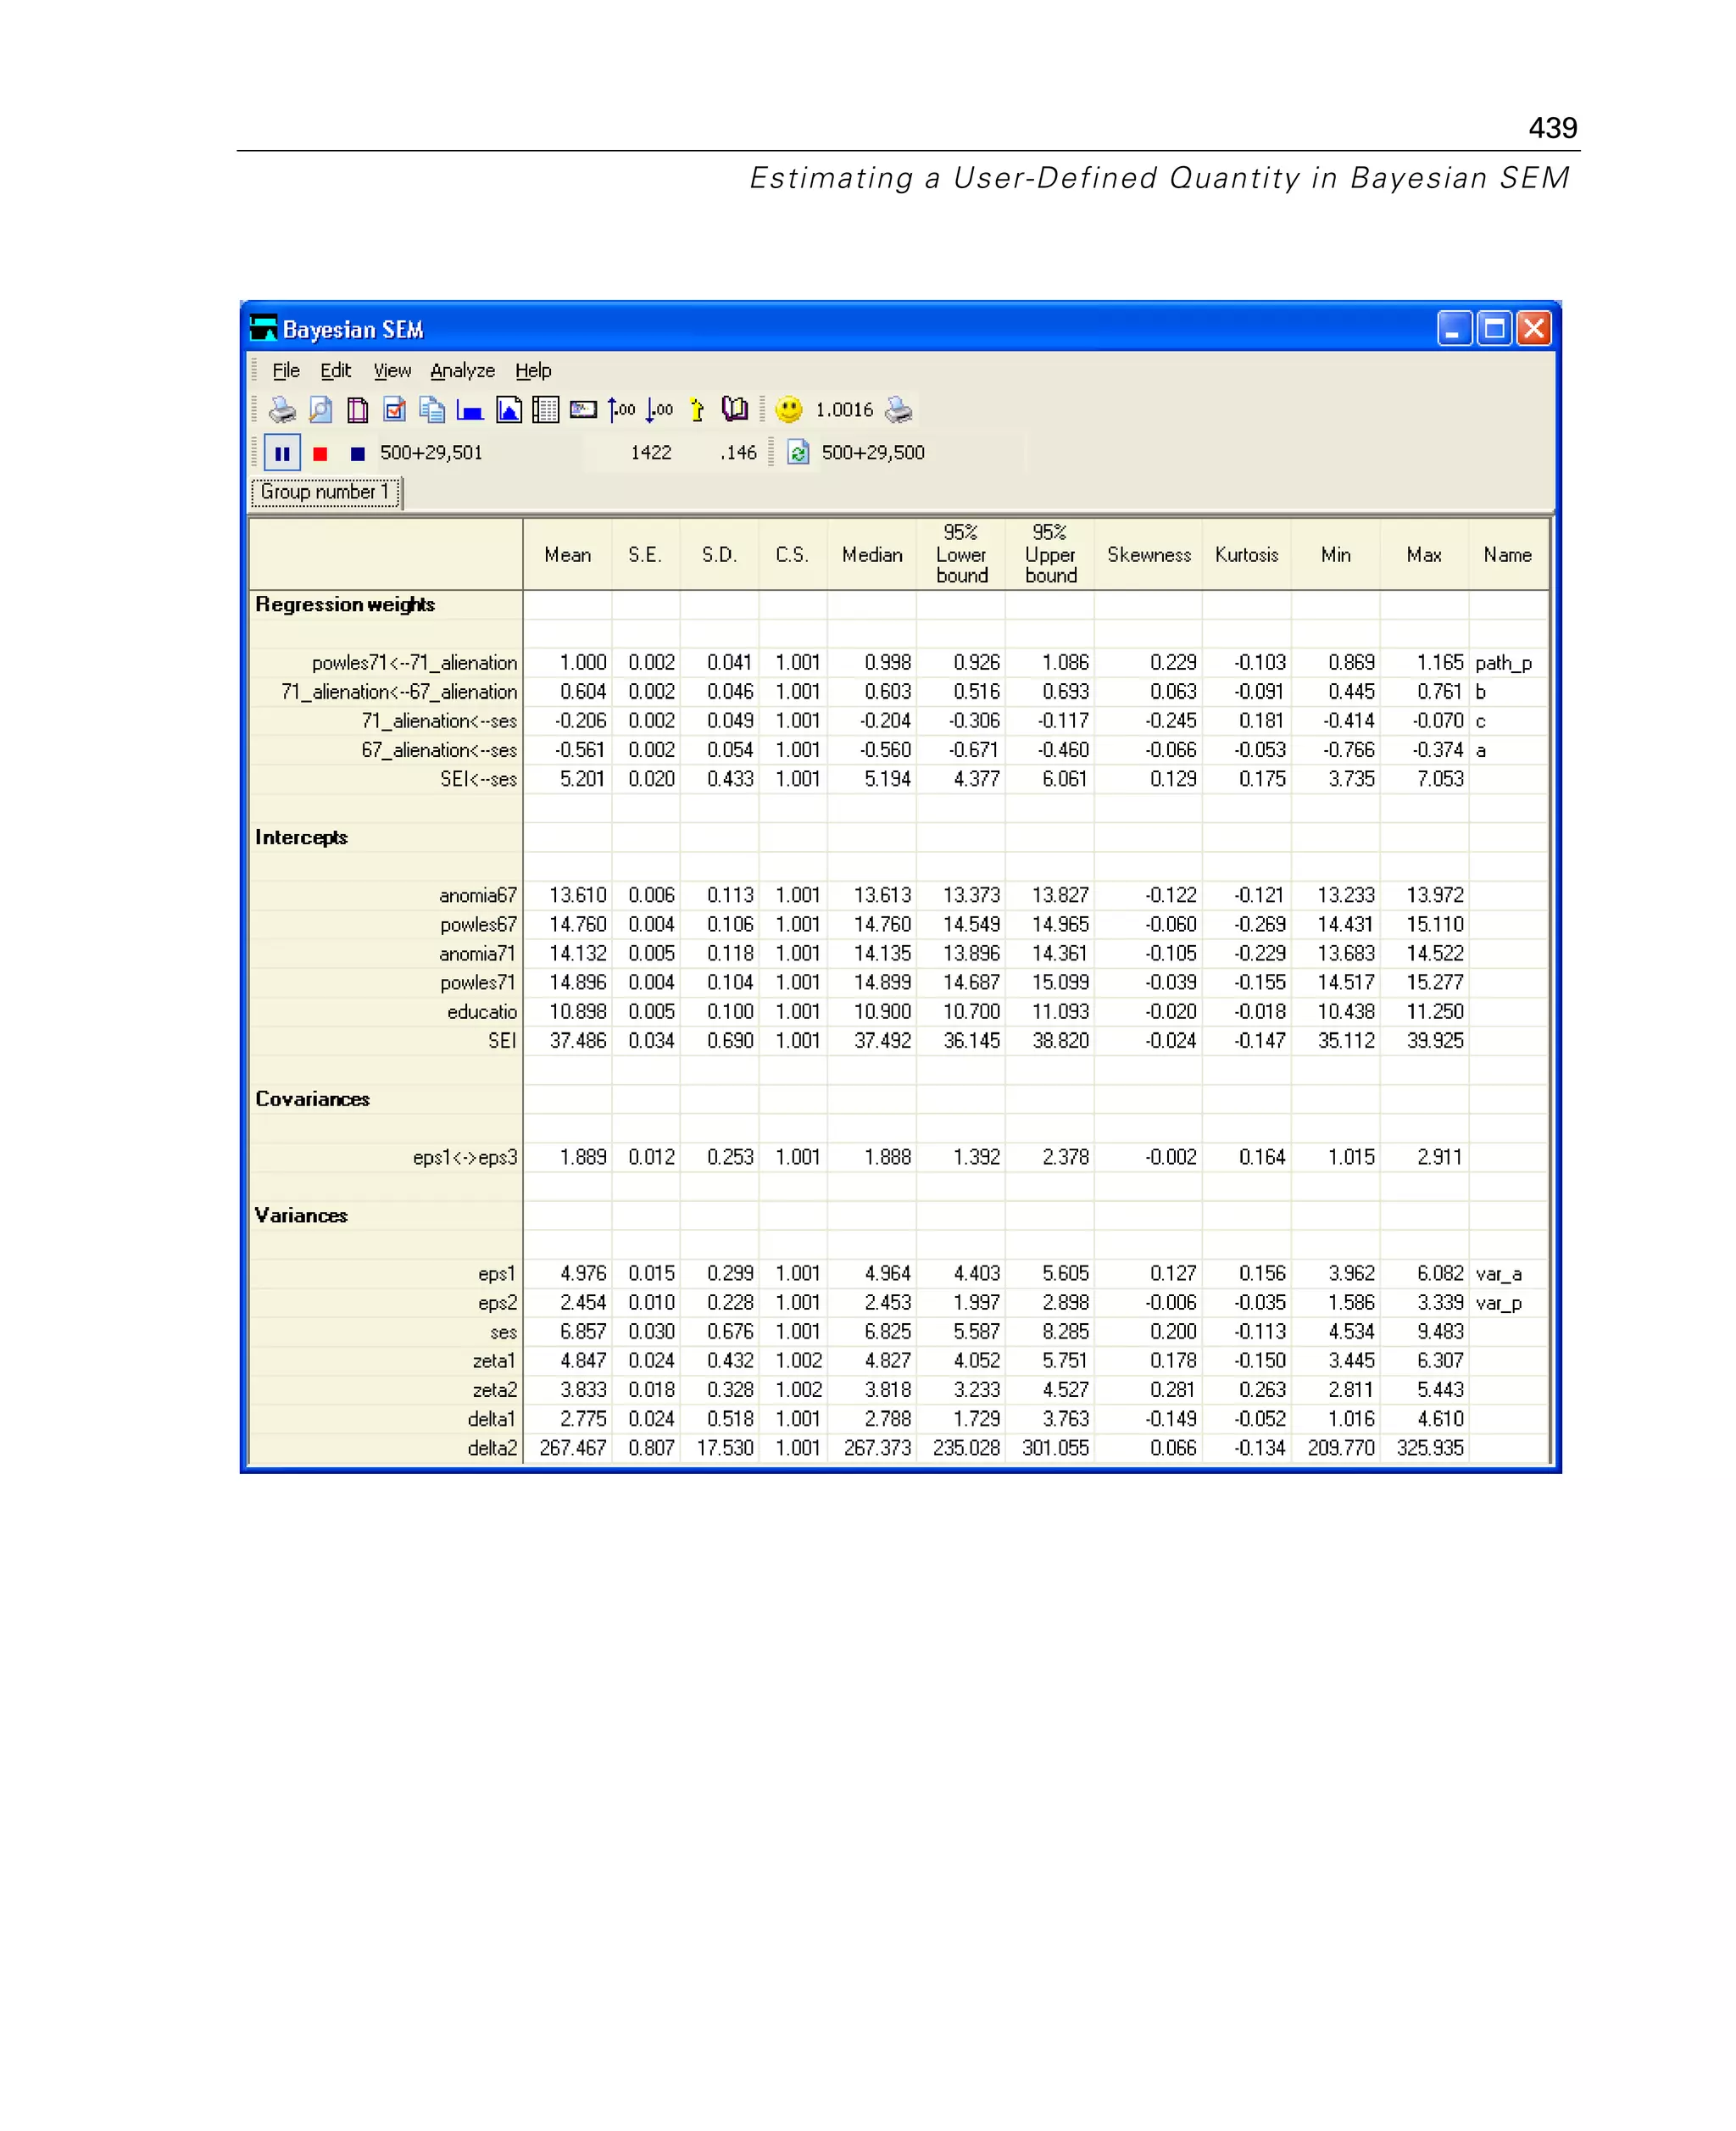1736x2131 pixels.
Task: Click the Page Setup purple page icon
Action: [357, 410]
